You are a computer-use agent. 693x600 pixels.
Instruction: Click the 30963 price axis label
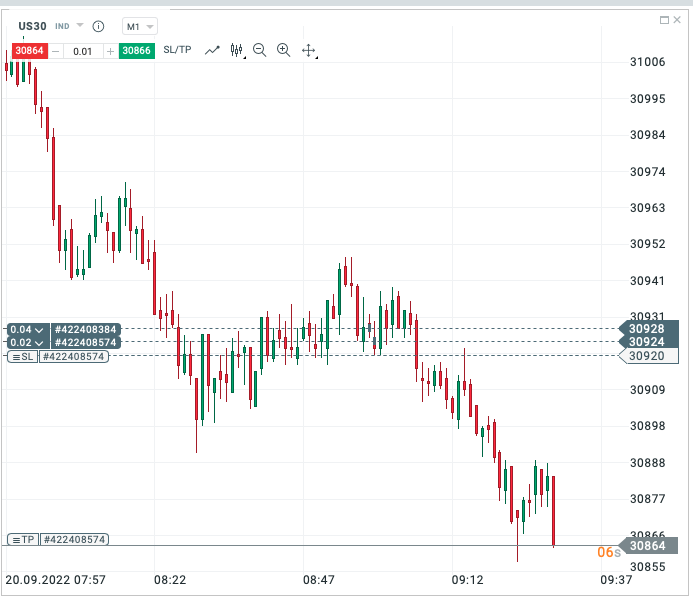[x=647, y=208]
